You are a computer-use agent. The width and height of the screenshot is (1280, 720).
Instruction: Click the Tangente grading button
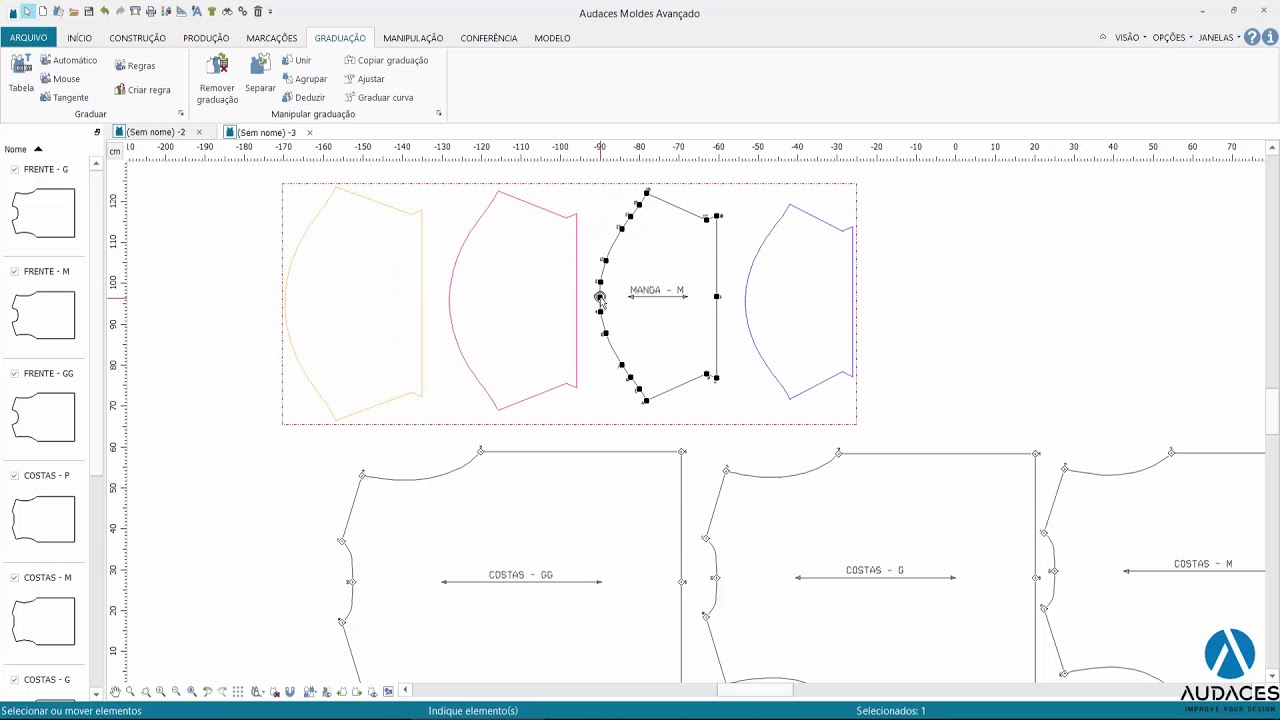pos(64,97)
